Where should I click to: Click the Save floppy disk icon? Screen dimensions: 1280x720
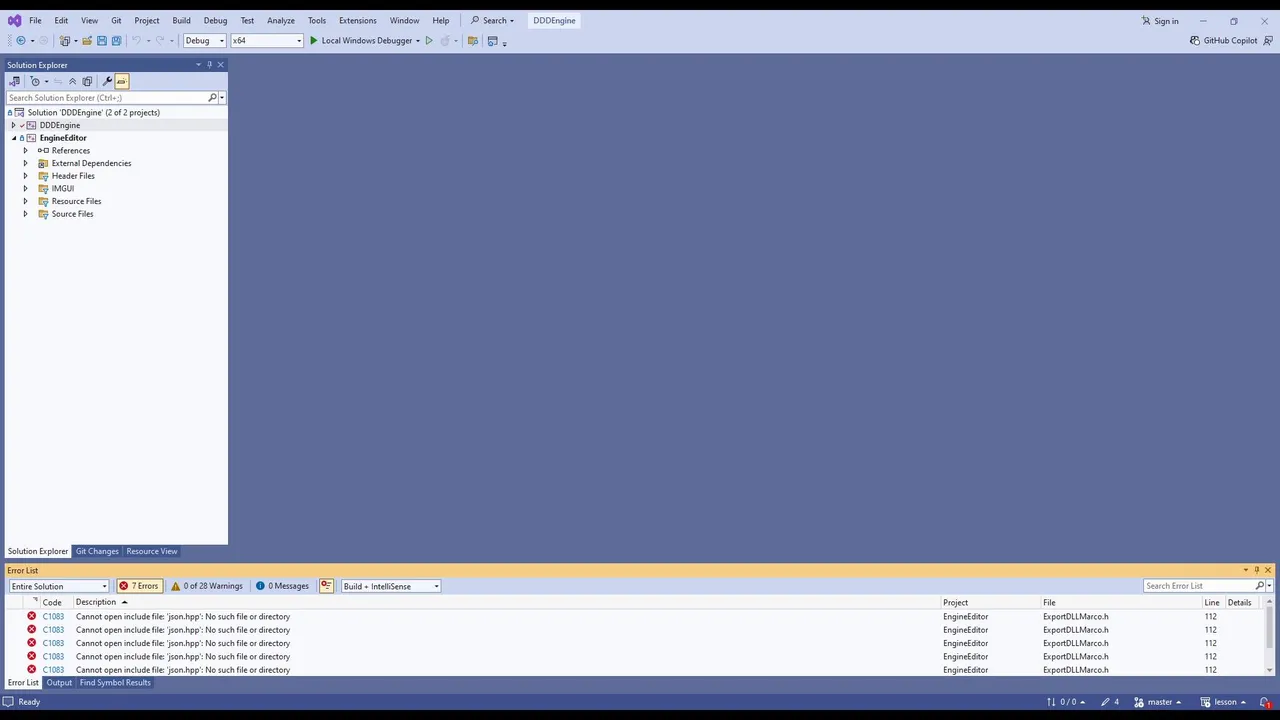pos(101,41)
